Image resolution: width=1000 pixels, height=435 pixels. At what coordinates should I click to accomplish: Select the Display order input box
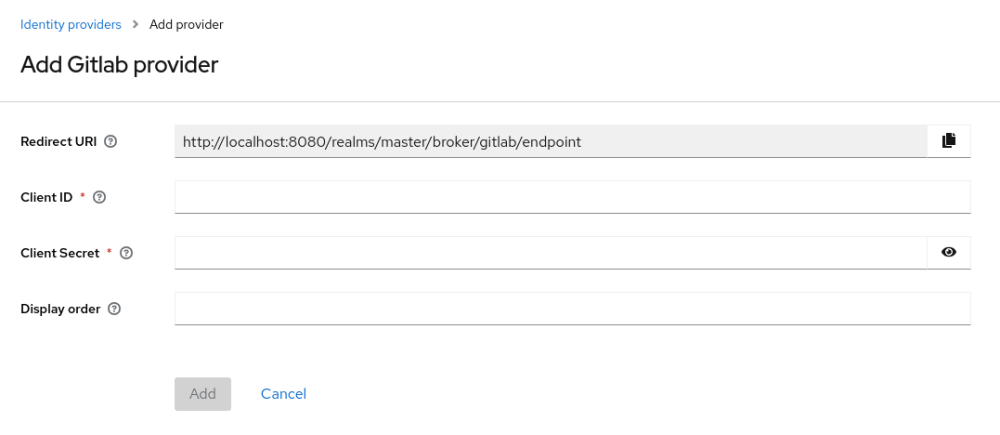point(572,309)
